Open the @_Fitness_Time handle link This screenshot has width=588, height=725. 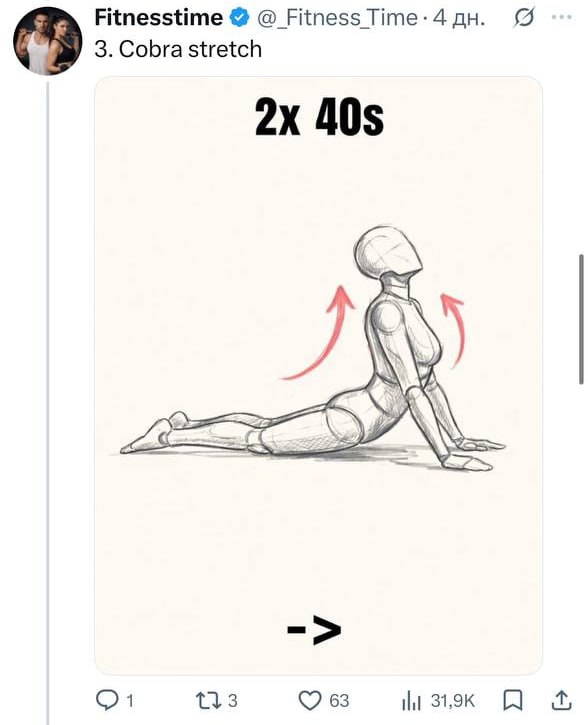[337, 18]
